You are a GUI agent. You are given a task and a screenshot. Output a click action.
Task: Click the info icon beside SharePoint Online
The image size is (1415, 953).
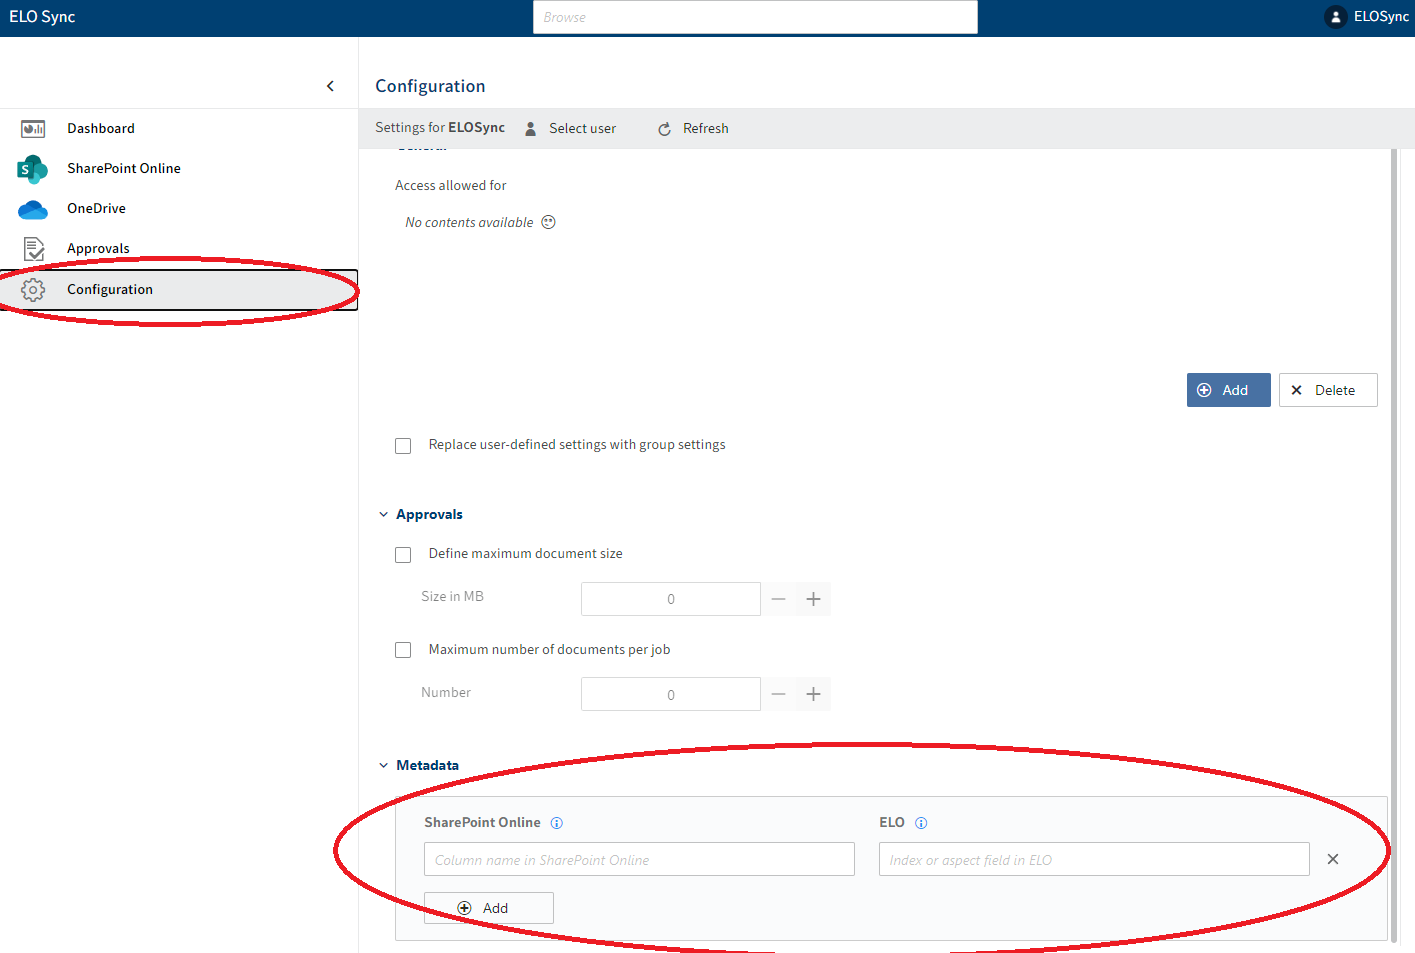(557, 823)
